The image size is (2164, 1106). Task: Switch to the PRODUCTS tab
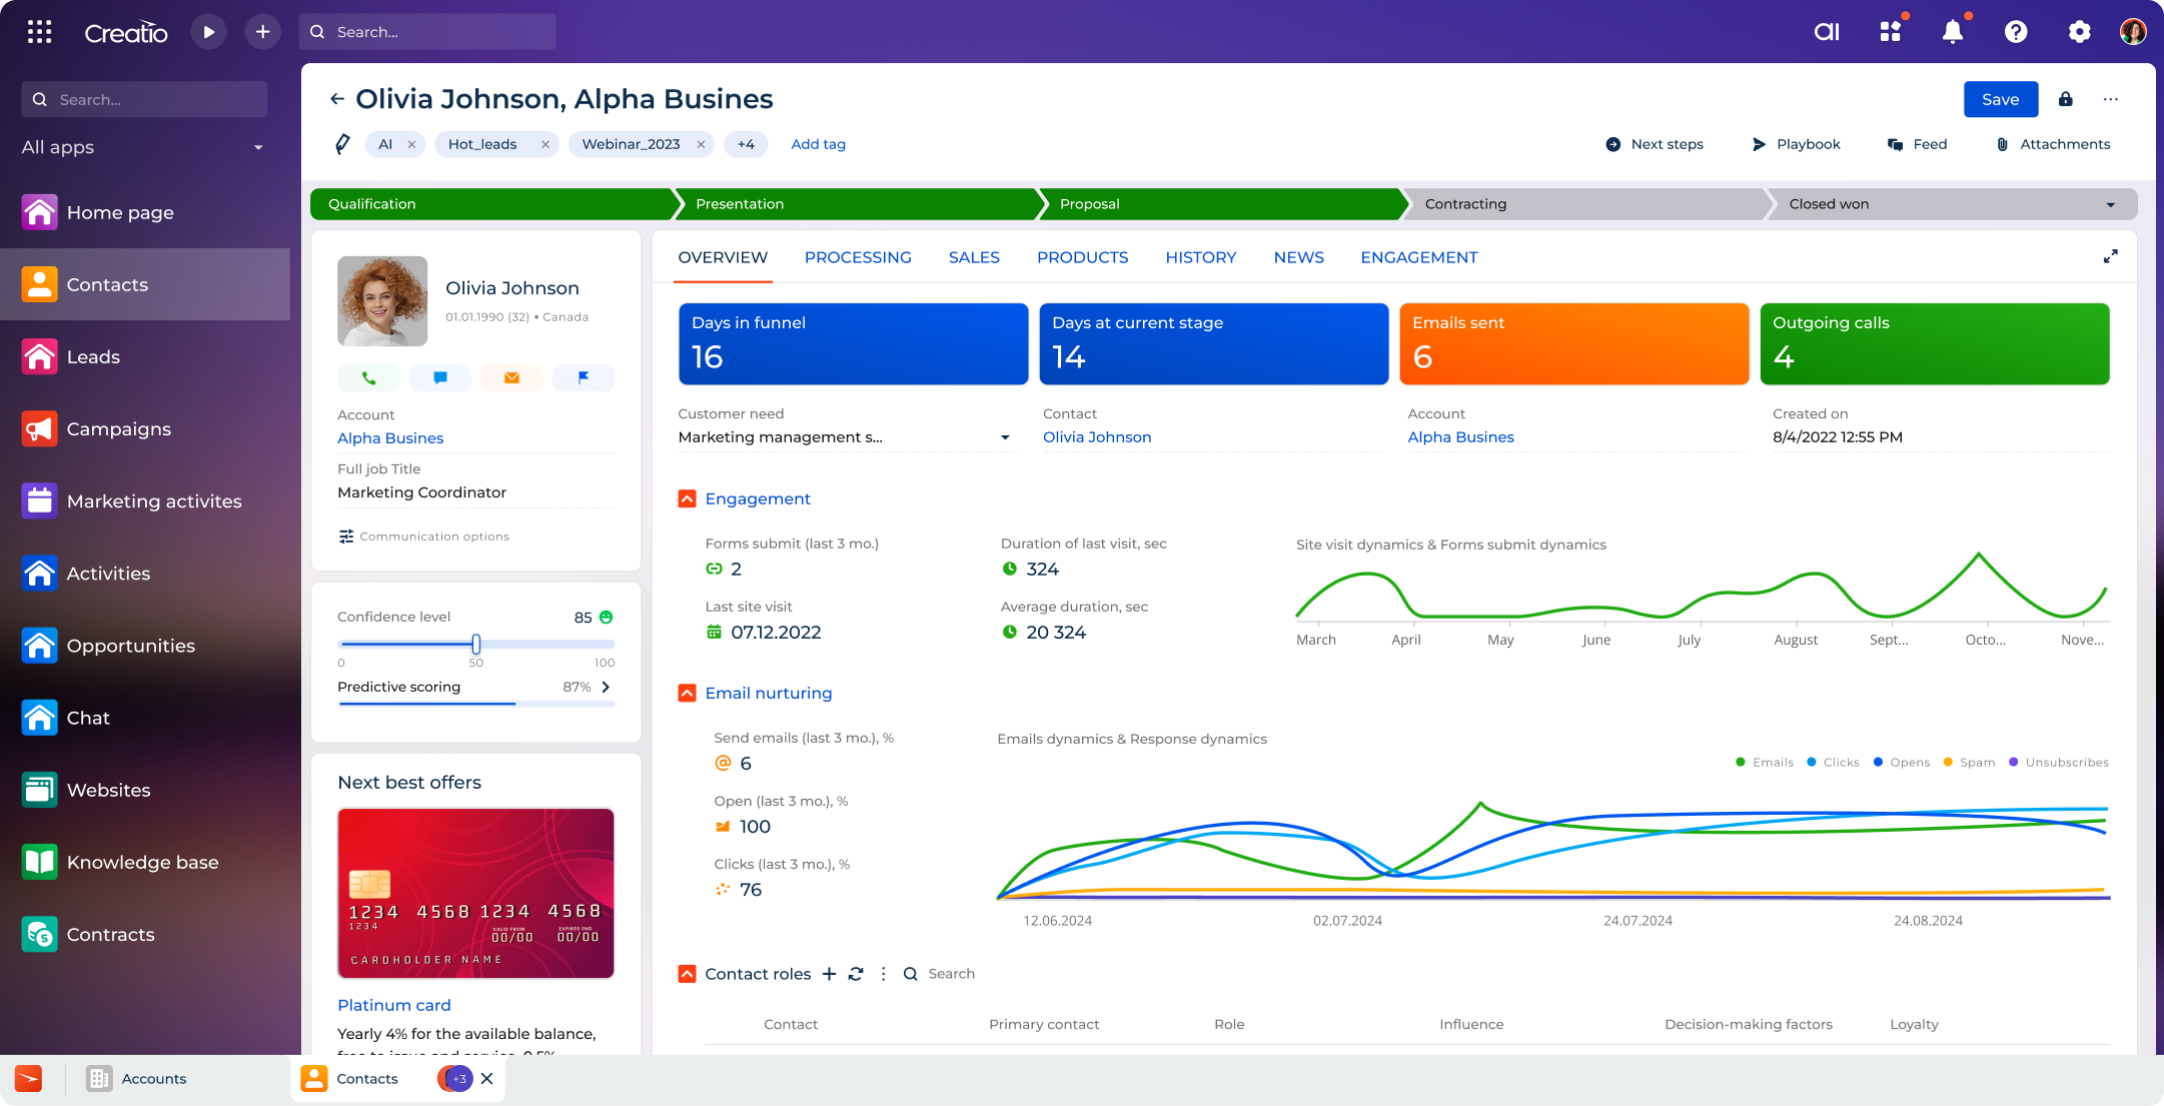click(x=1082, y=257)
